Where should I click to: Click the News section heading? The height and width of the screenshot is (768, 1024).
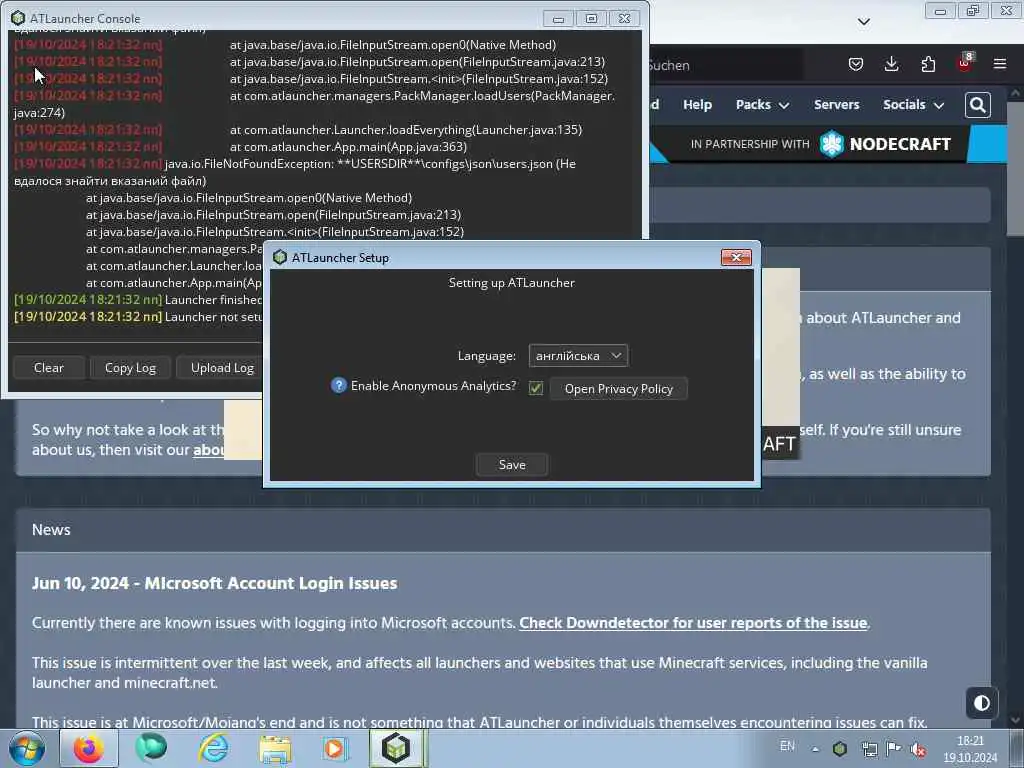51,530
